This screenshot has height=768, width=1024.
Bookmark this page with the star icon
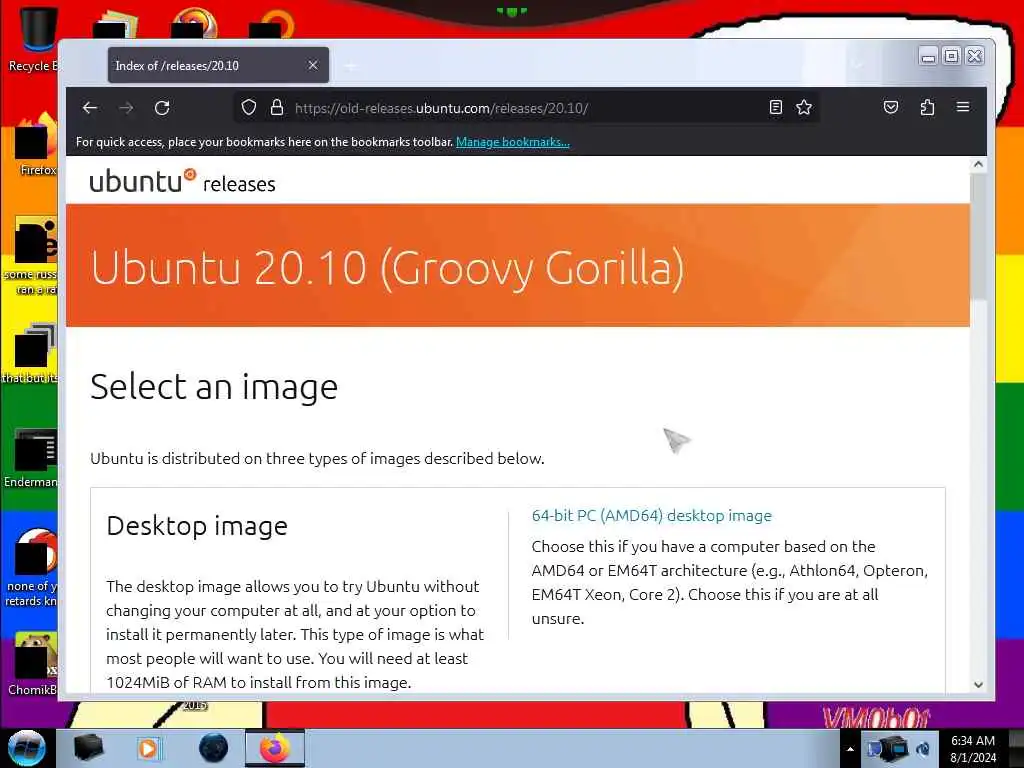pyautogui.click(x=804, y=107)
